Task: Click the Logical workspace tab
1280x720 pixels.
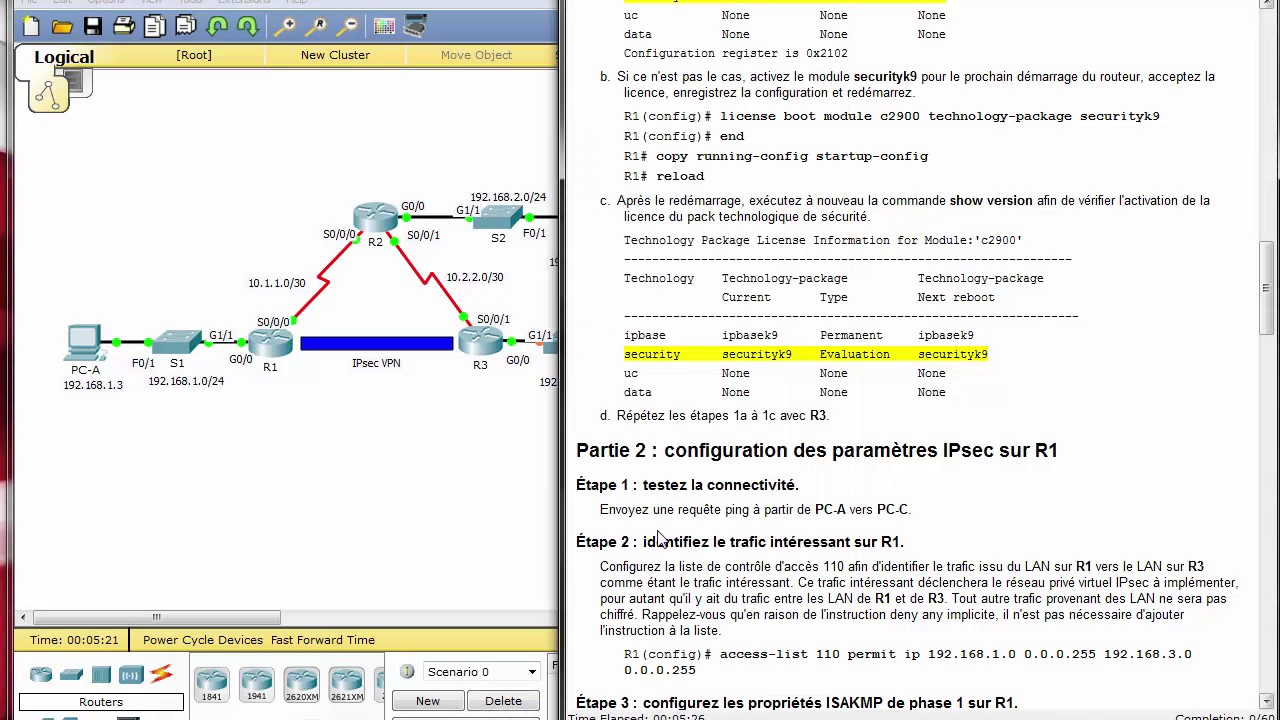Action: 64,57
